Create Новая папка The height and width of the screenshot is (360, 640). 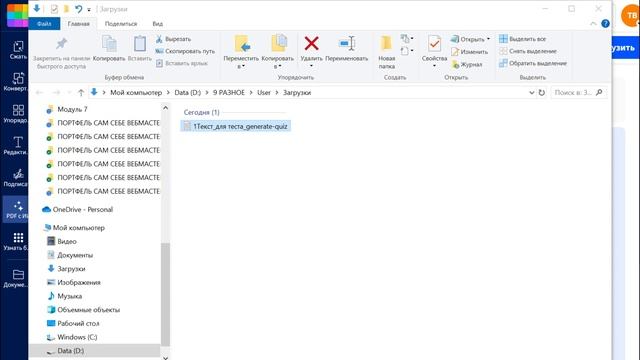pyautogui.click(x=386, y=52)
